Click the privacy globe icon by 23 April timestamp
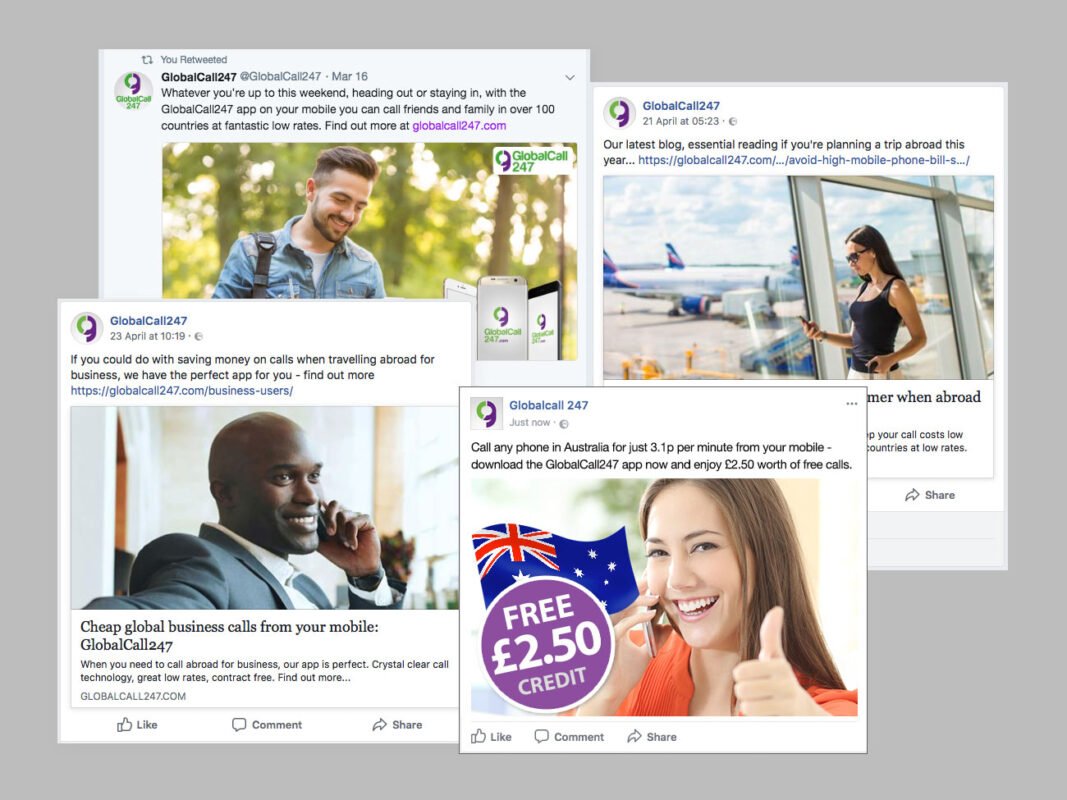The image size is (1067, 800). [199, 337]
